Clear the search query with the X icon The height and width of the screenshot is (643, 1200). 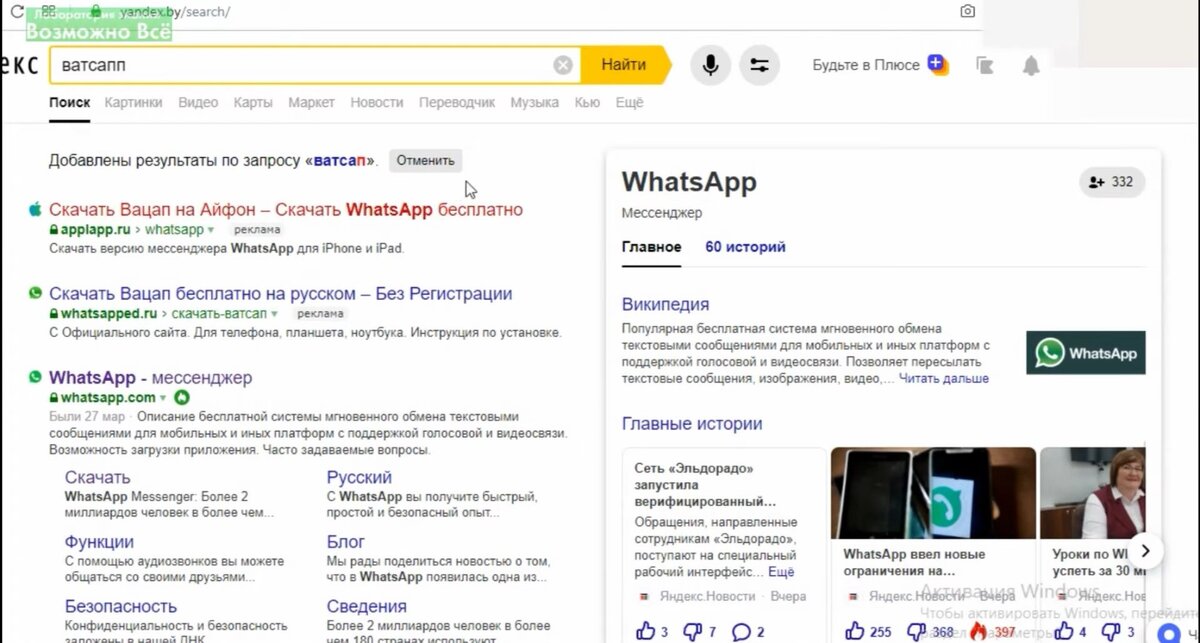point(563,65)
